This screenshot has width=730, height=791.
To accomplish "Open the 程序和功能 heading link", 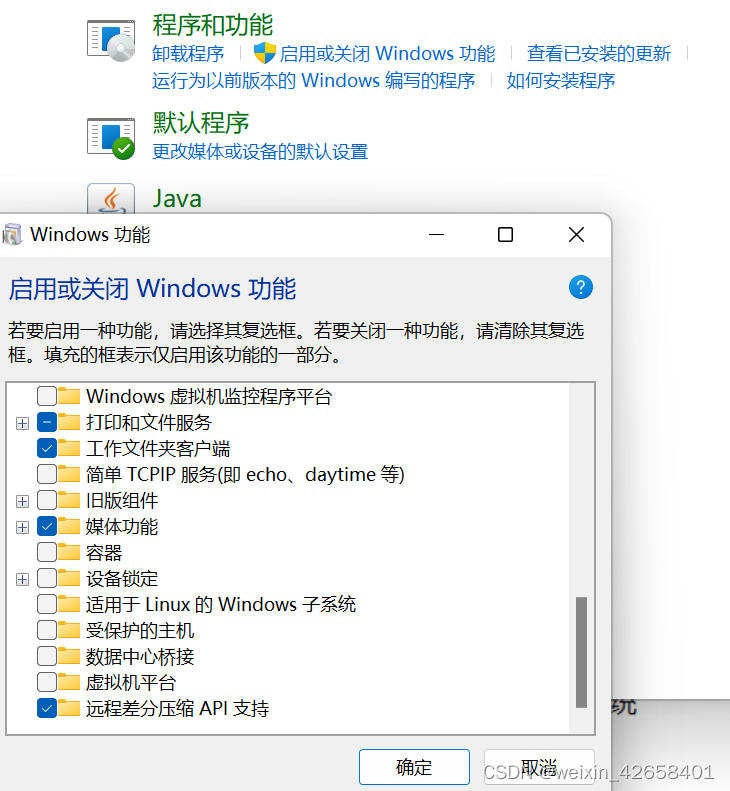I will 213,25.
